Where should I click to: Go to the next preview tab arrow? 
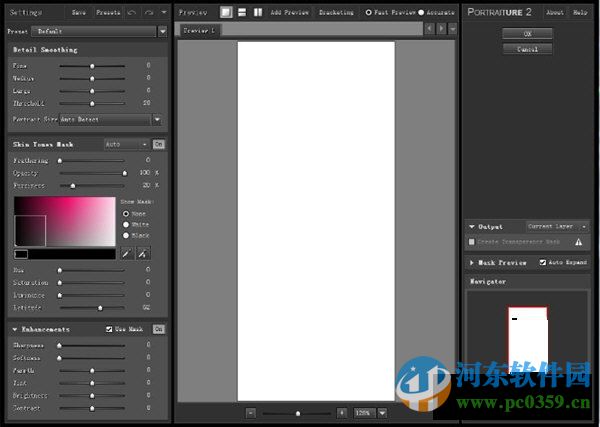[x=442, y=28]
